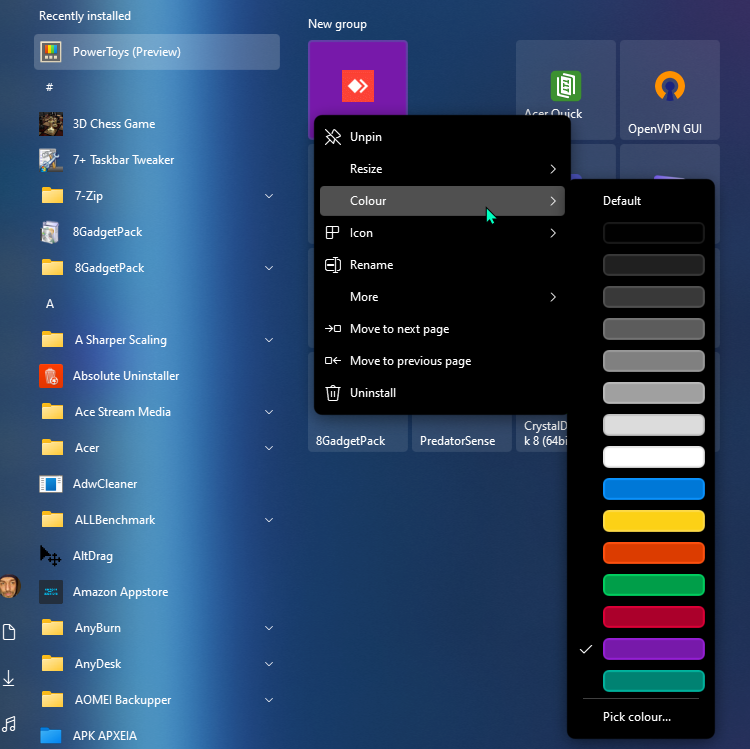750x749 pixels.
Task: Click the Rename icon in context menu
Action: (x=333, y=265)
